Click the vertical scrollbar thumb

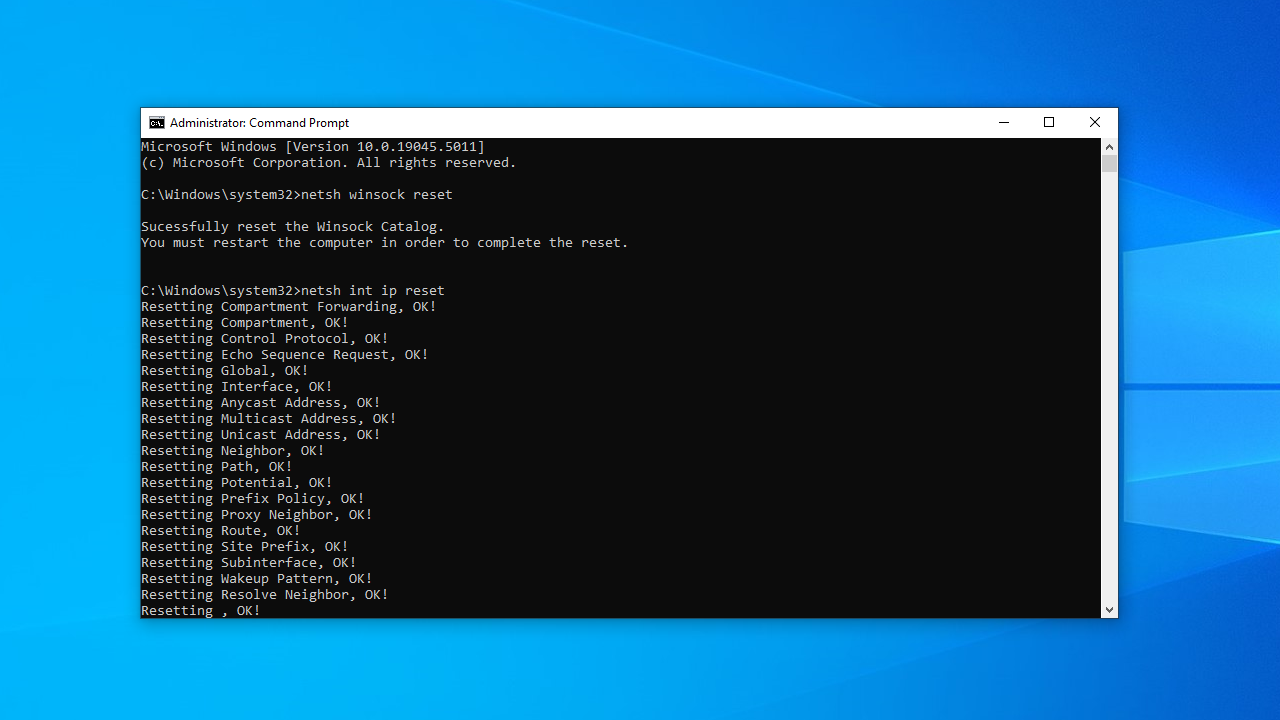1109,164
